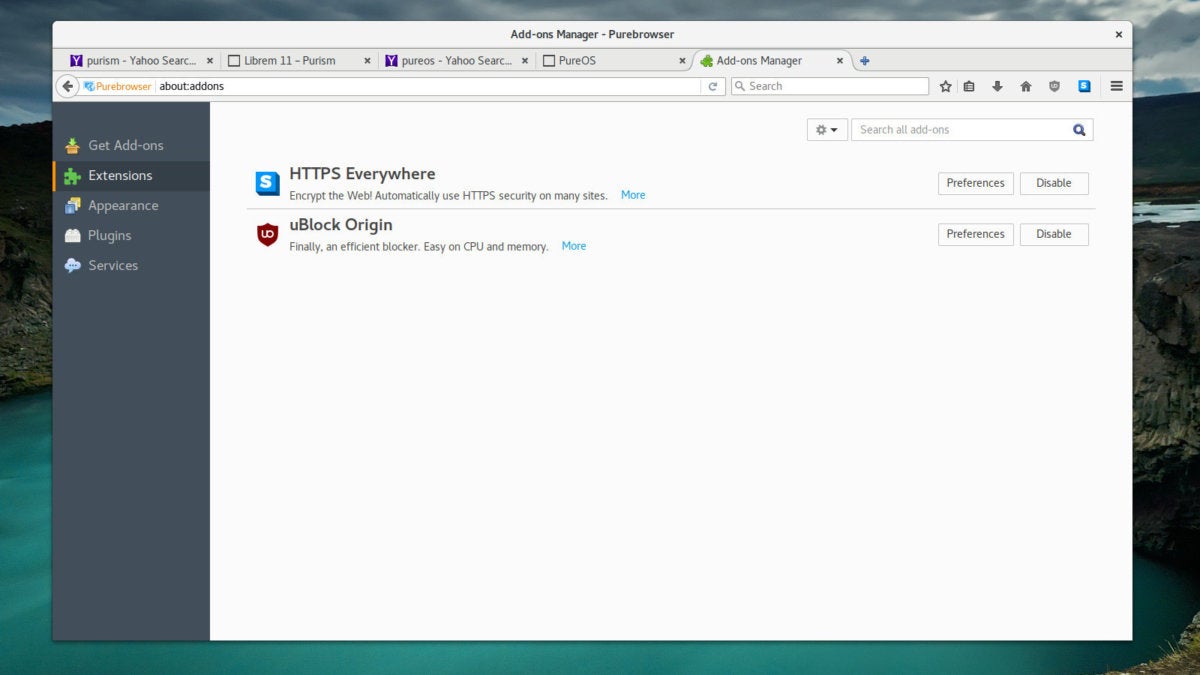Open Preferences for uBlock Origin

click(975, 234)
